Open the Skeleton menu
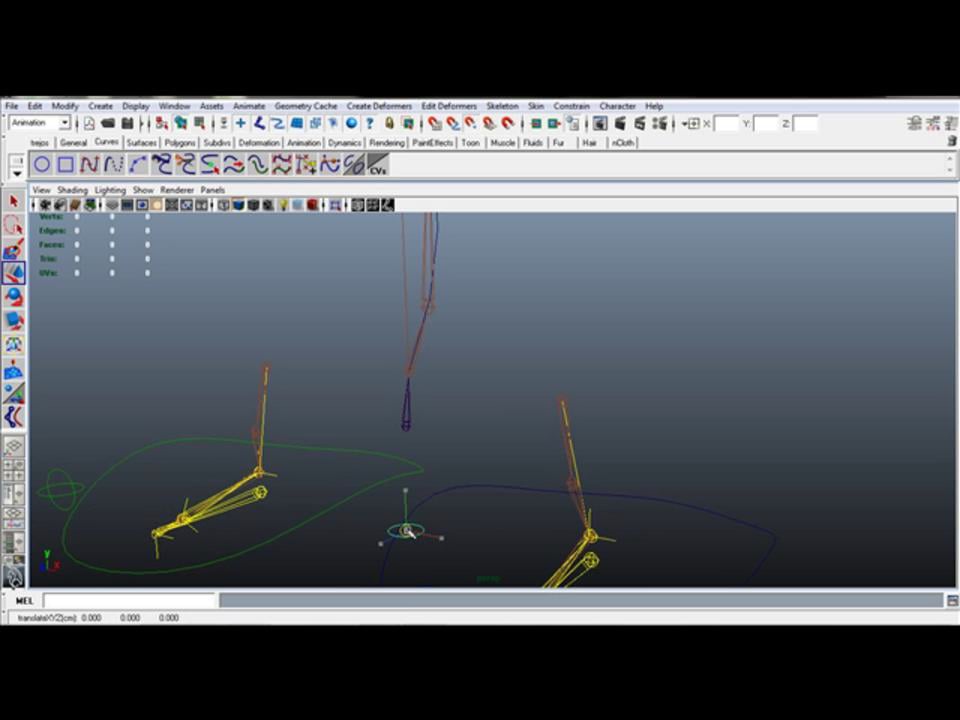Image resolution: width=960 pixels, height=720 pixels. 502,106
